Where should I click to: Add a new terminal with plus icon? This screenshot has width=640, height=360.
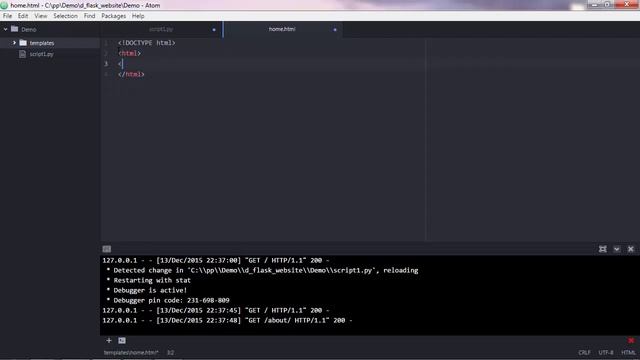point(109,340)
